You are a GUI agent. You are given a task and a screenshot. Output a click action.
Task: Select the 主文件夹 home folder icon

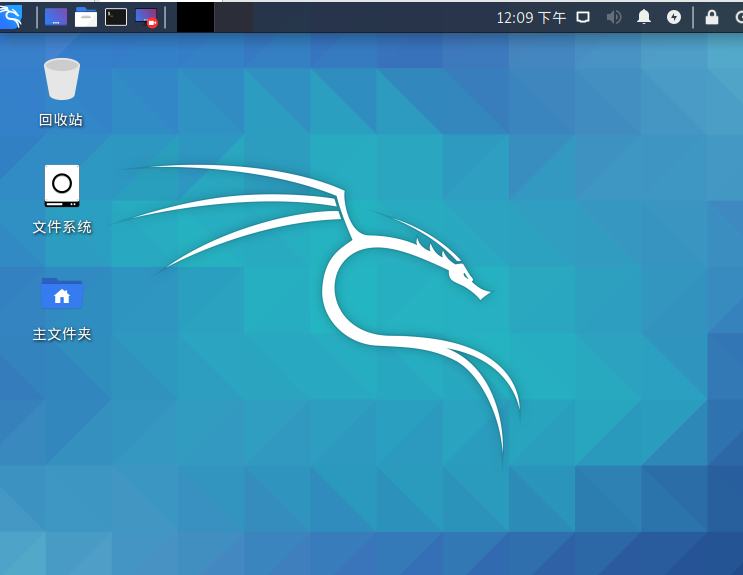[x=62, y=293]
